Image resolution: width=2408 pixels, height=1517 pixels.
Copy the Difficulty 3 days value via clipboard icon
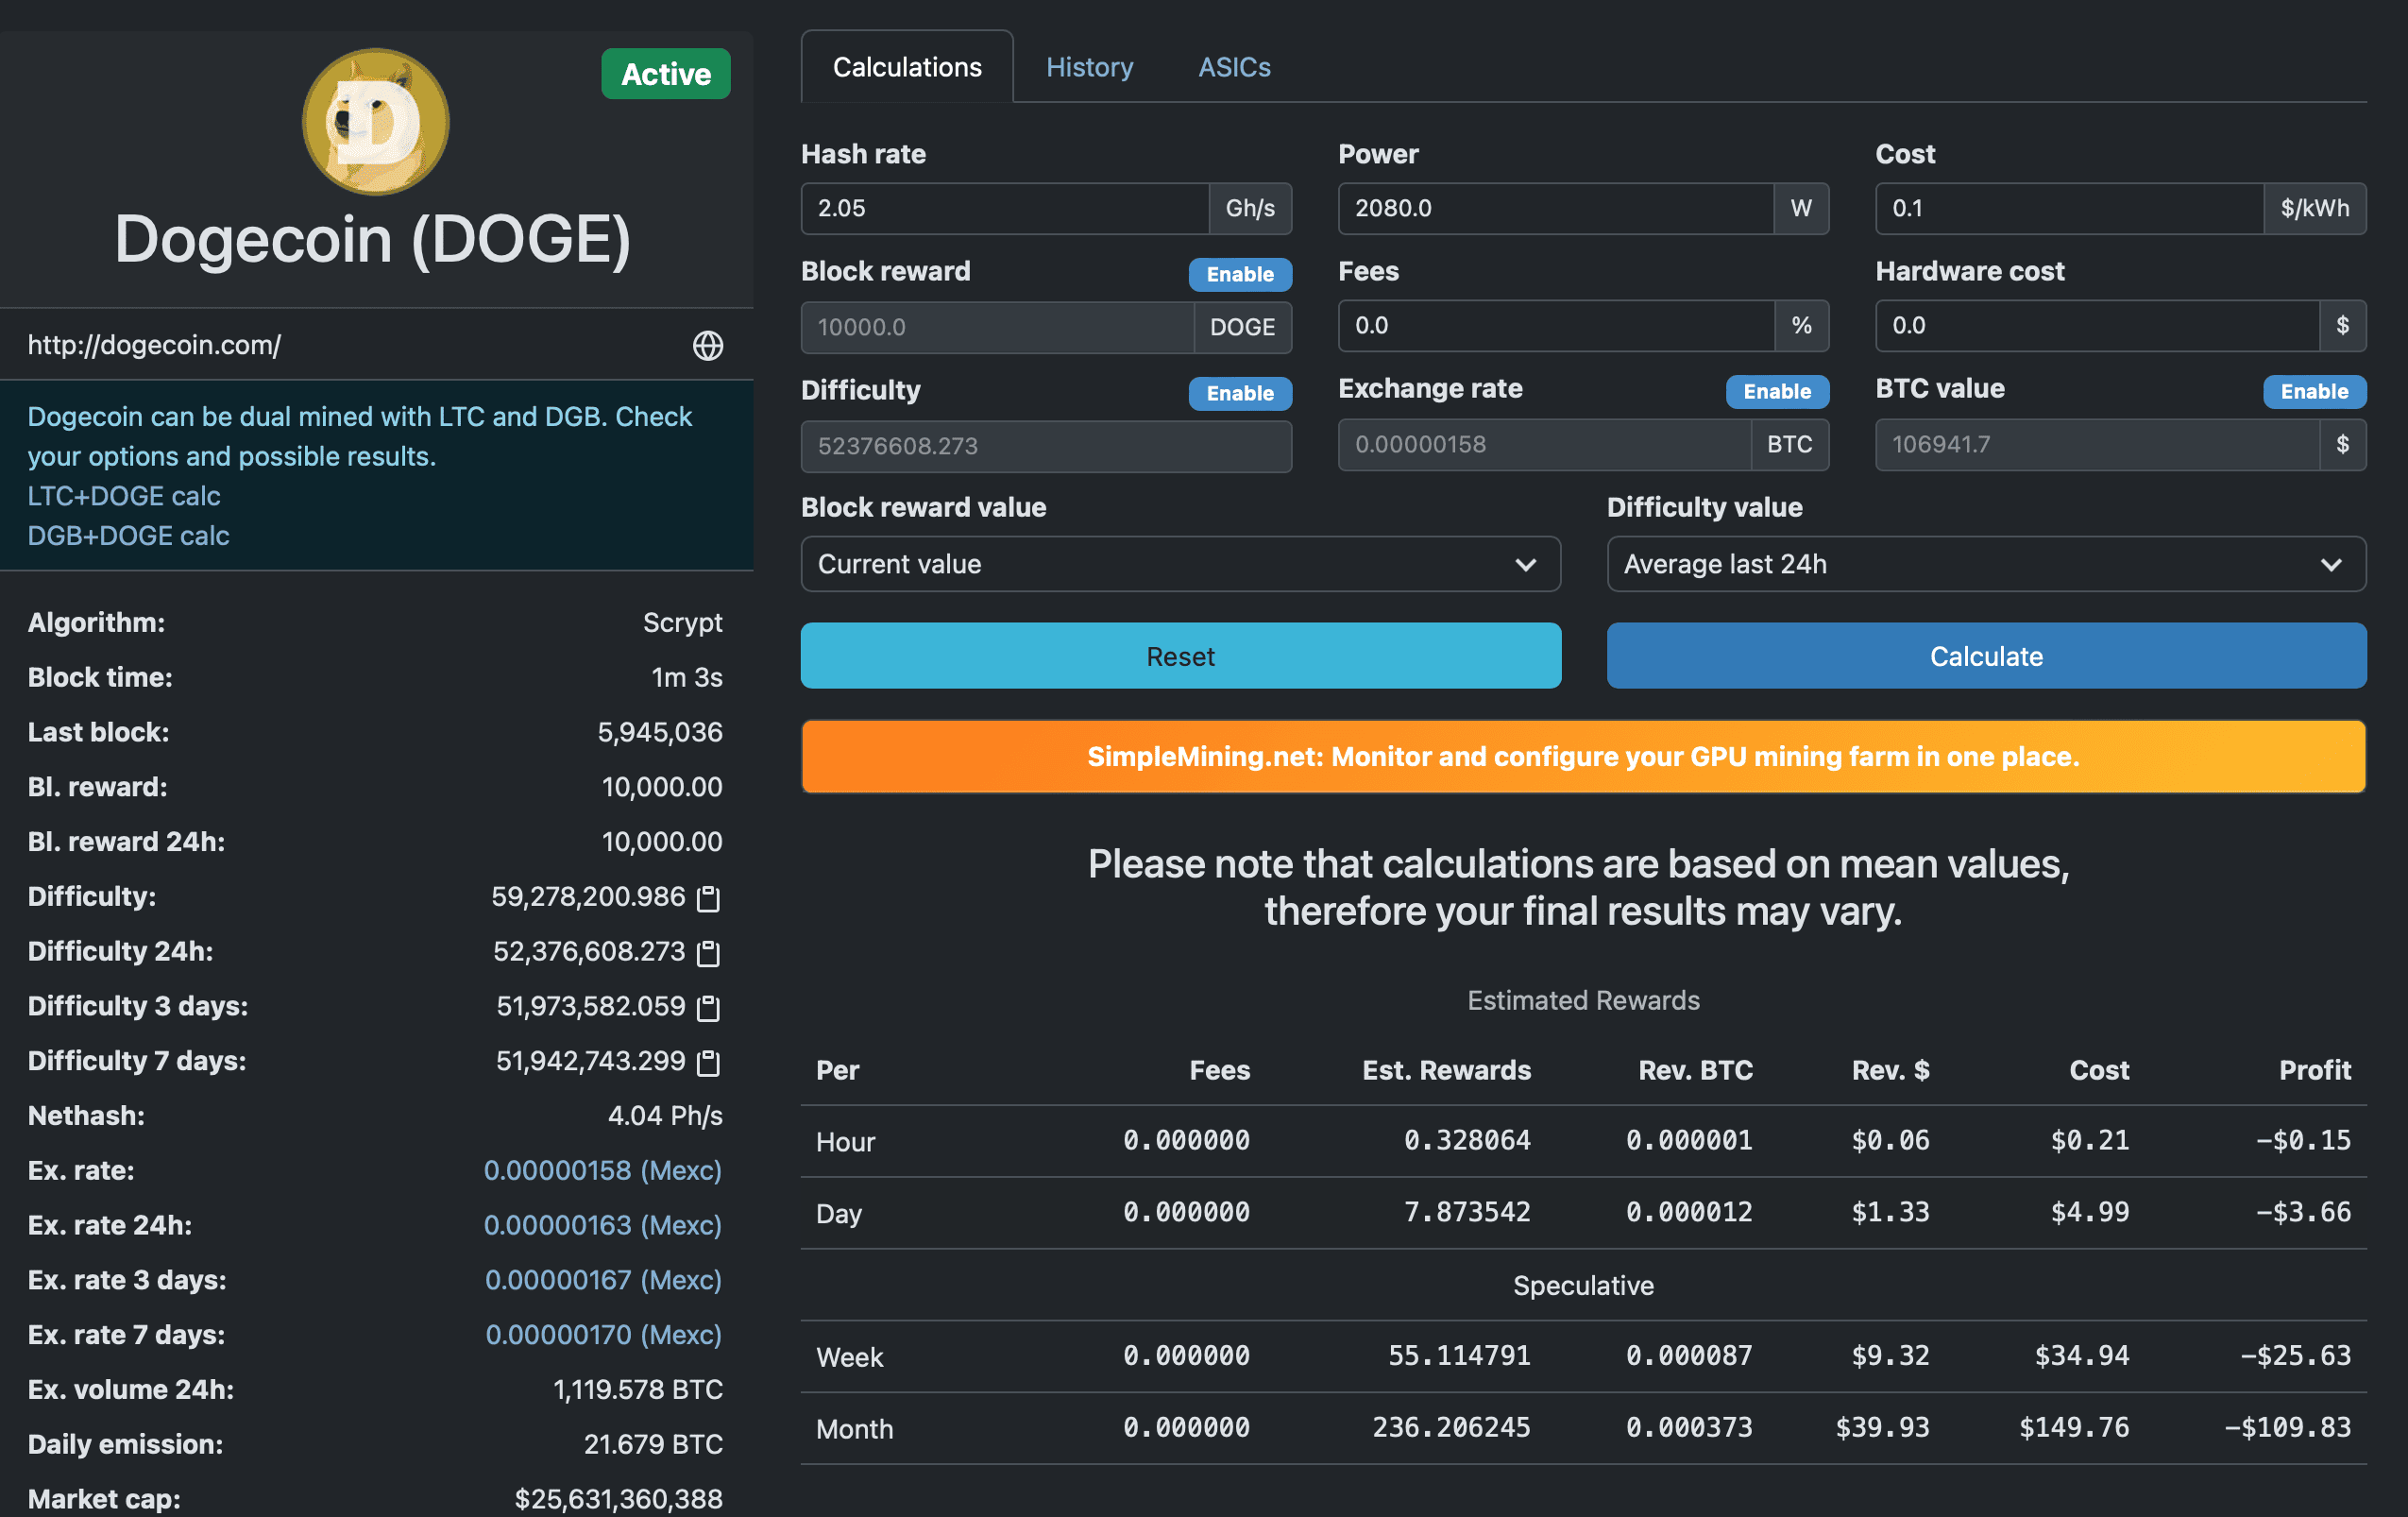[708, 1007]
